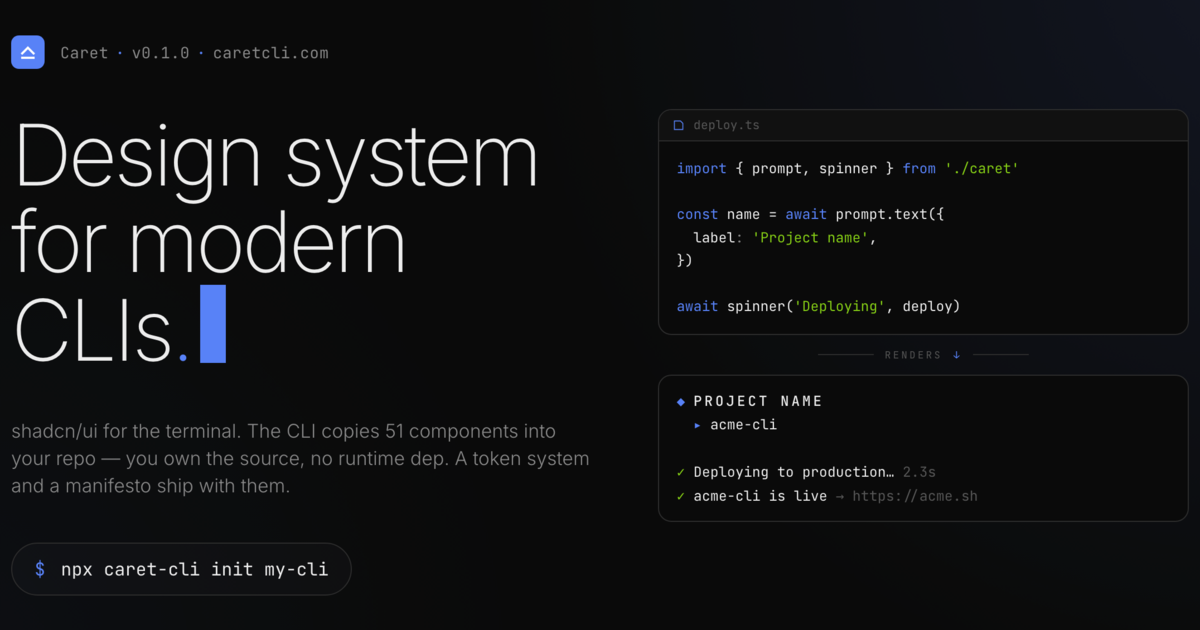
Task: Click the blue blinking cursor block after CLIs
Action: 213,324
